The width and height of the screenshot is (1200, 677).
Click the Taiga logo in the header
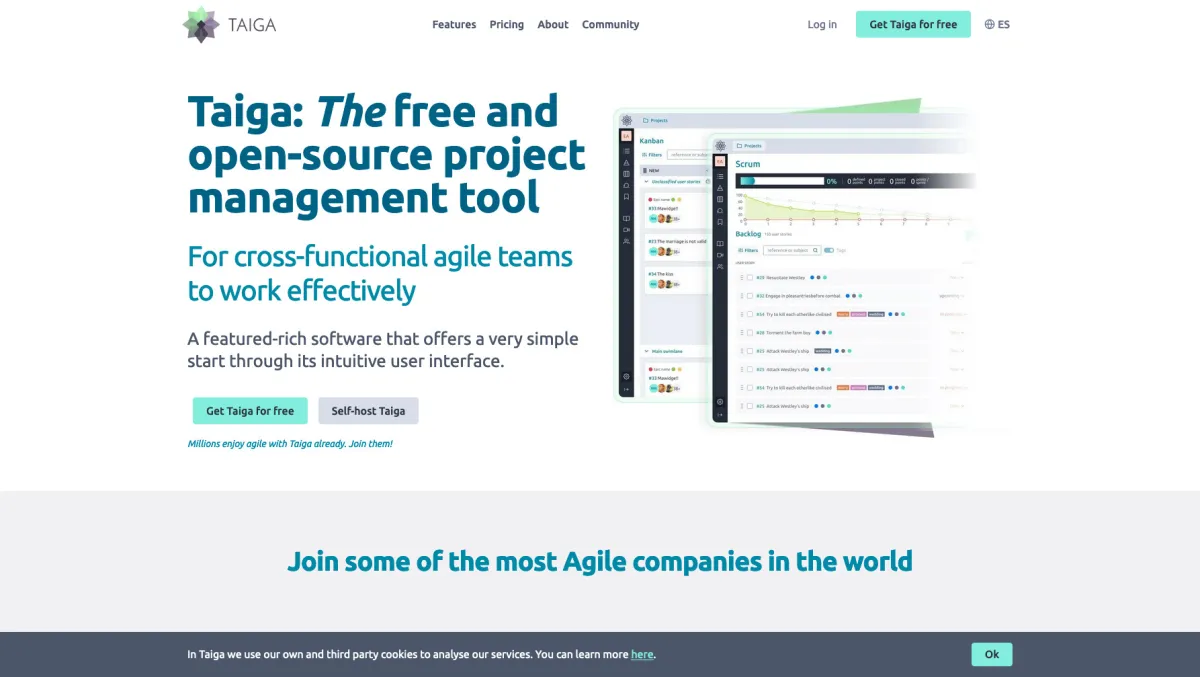[x=229, y=24]
